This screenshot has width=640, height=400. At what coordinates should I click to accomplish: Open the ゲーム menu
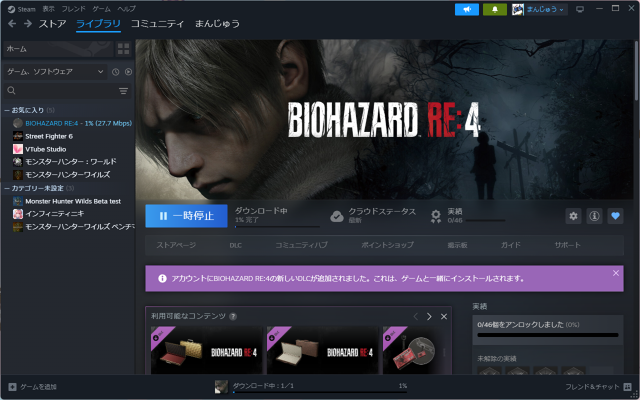pos(101,9)
